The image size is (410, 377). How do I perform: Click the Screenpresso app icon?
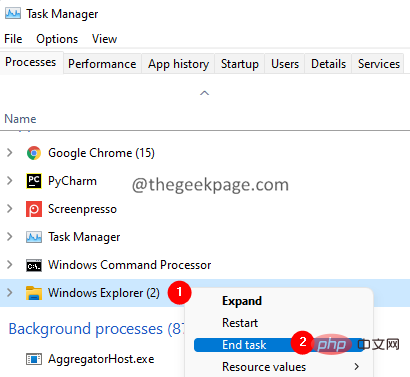tap(34, 209)
